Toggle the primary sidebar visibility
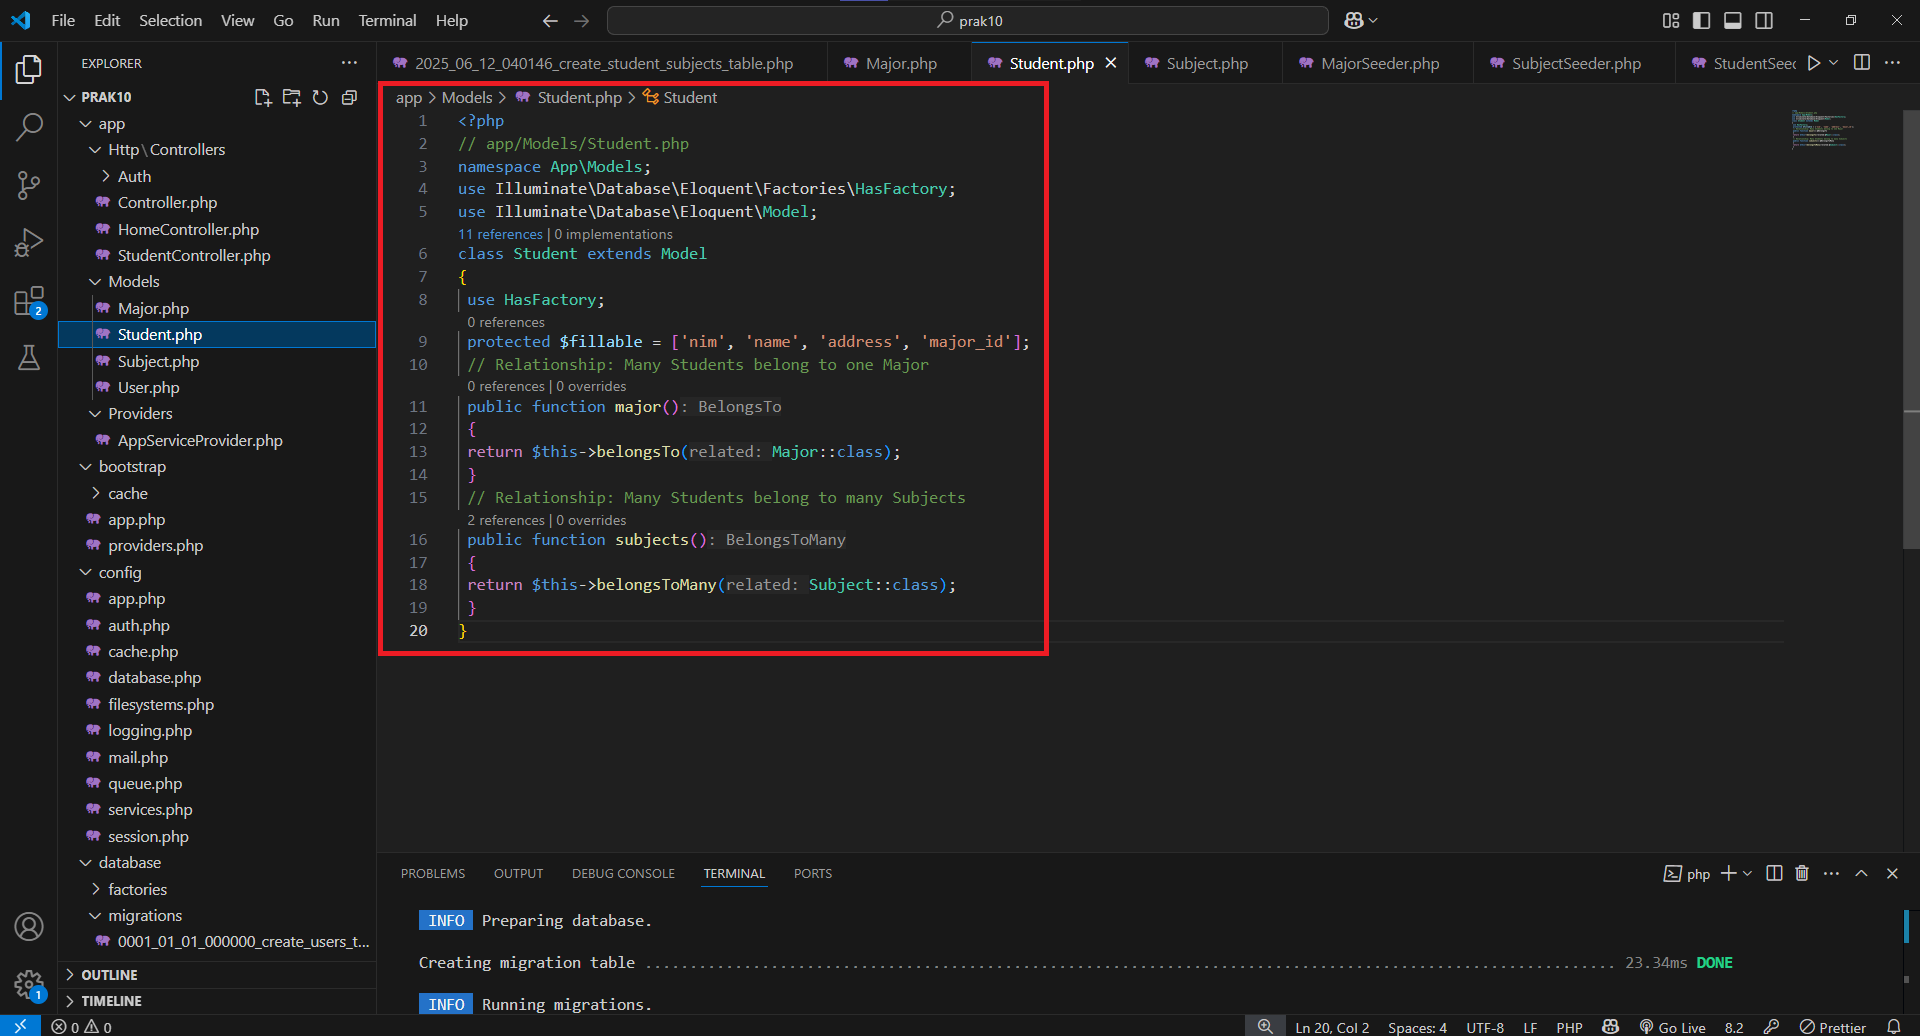This screenshot has height=1036, width=1920. (1701, 20)
